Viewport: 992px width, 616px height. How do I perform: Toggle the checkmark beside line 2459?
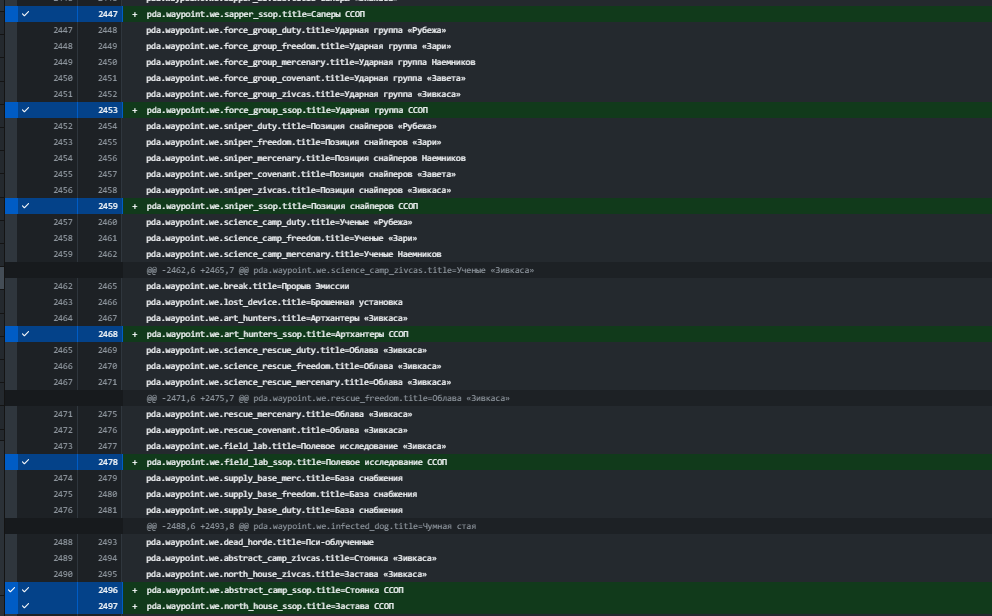(25, 206)
